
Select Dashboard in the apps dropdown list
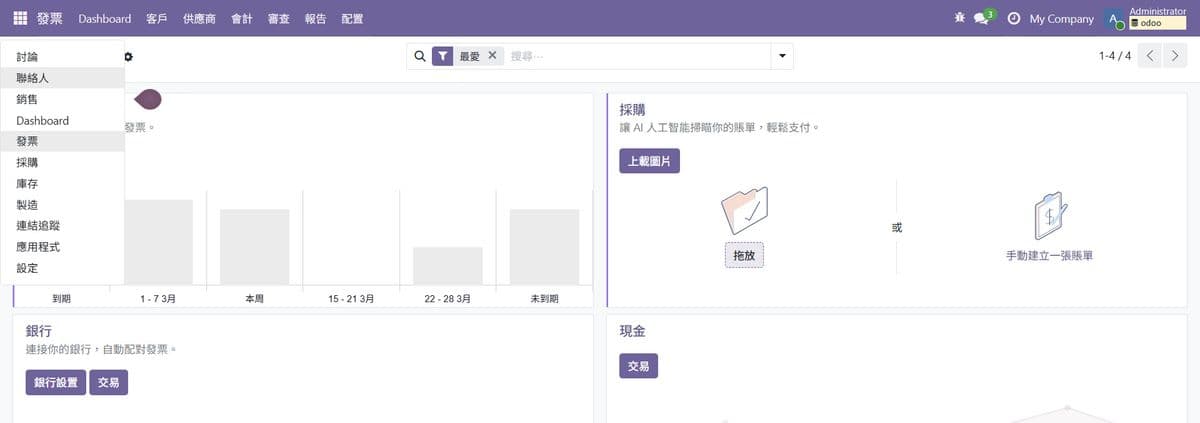[62, 120]
